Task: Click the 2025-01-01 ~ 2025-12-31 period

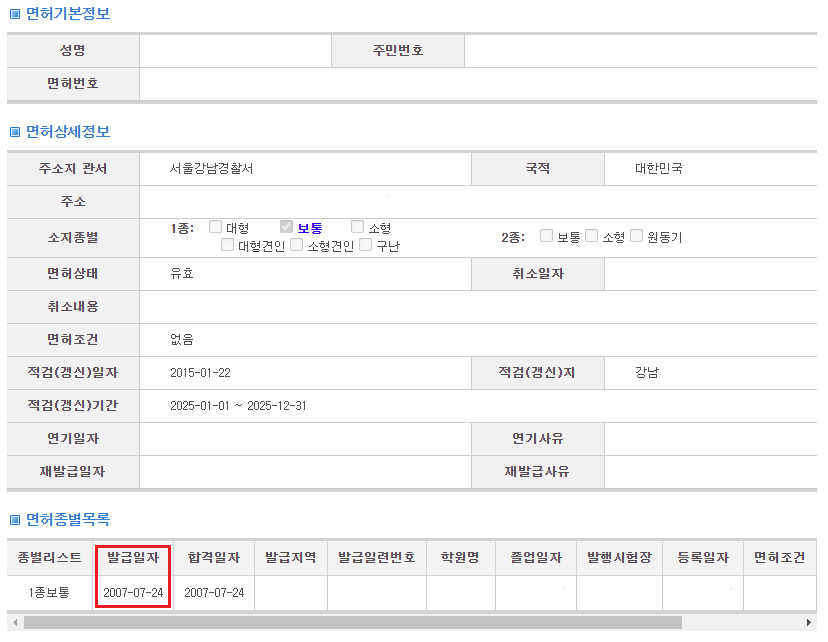Action: pos(238,406)
